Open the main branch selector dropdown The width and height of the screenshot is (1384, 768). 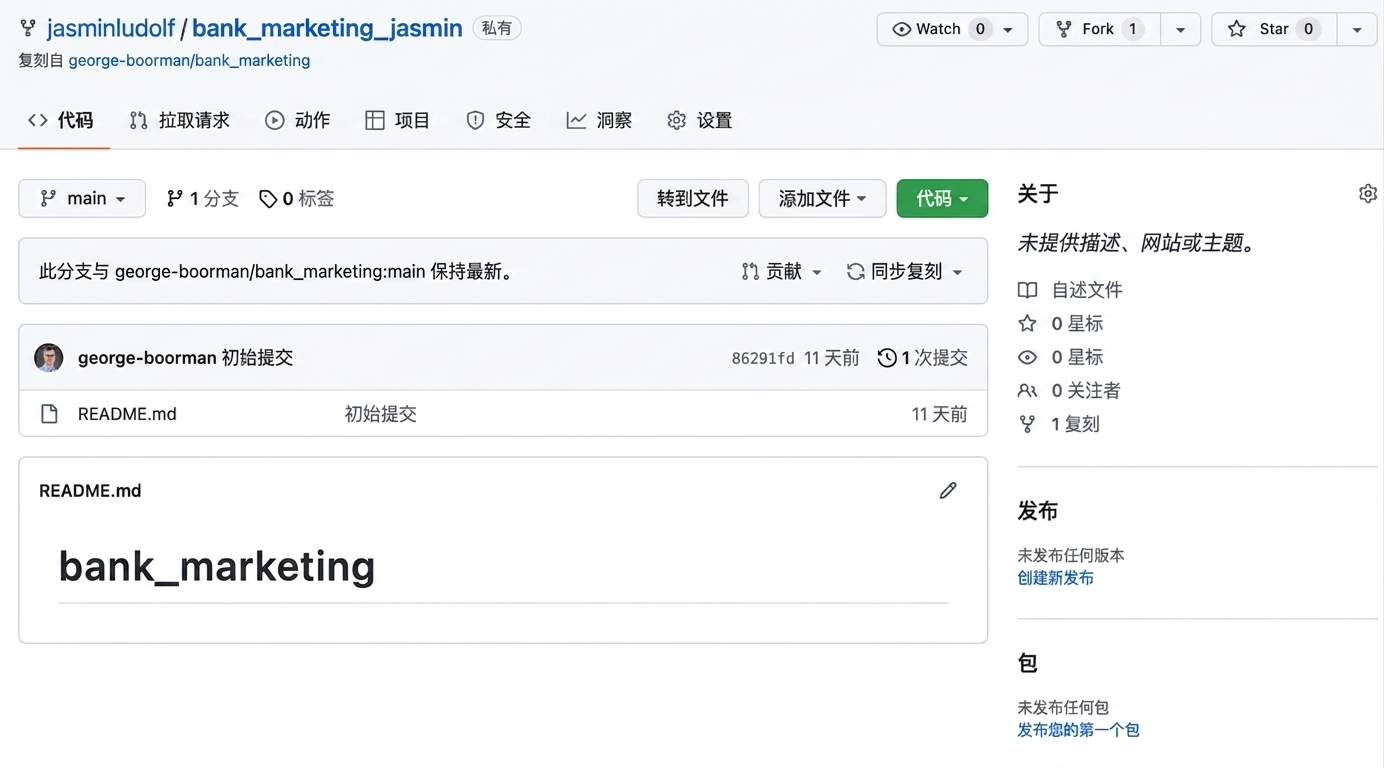(x=82, y=198)
